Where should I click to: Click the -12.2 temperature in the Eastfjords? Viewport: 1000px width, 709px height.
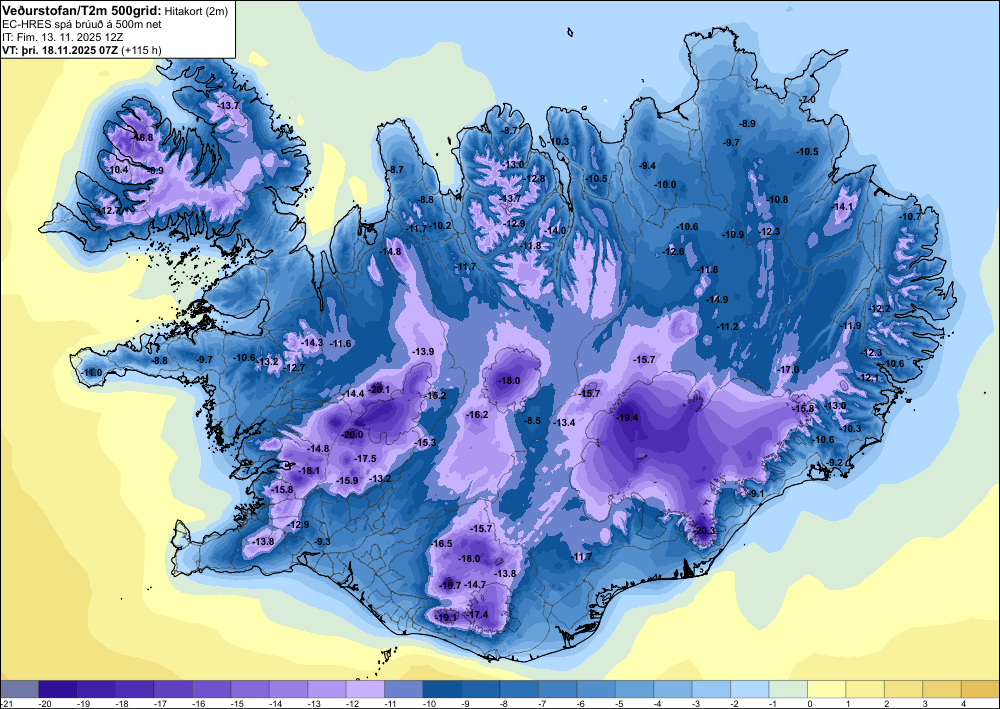[x=879, y=309]
